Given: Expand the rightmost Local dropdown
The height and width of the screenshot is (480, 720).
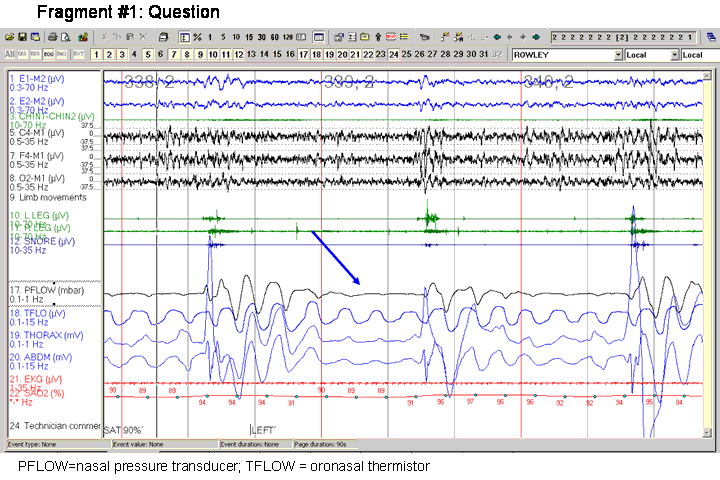Looking at the screenshot, I should (700, 54).
